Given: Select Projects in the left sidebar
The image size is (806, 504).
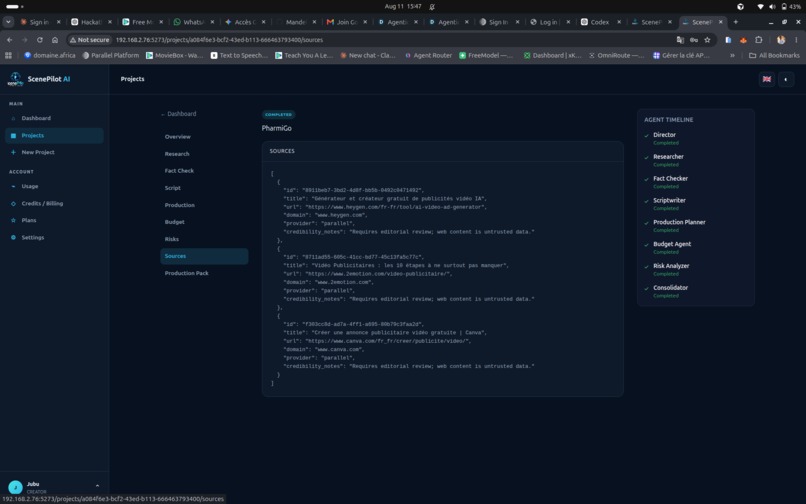Looking at the screenshot, I should pos(54,135).
